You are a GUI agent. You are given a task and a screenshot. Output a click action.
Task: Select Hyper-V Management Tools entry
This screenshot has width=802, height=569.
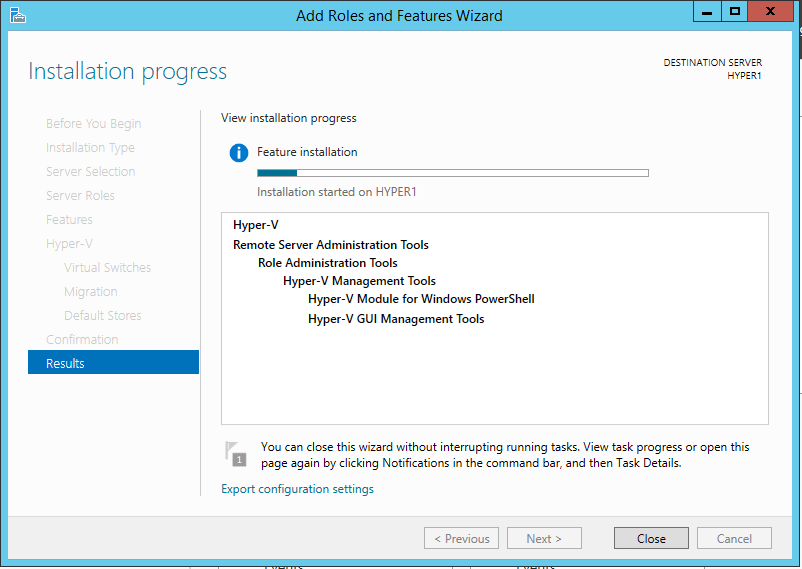tap(360, 280)
